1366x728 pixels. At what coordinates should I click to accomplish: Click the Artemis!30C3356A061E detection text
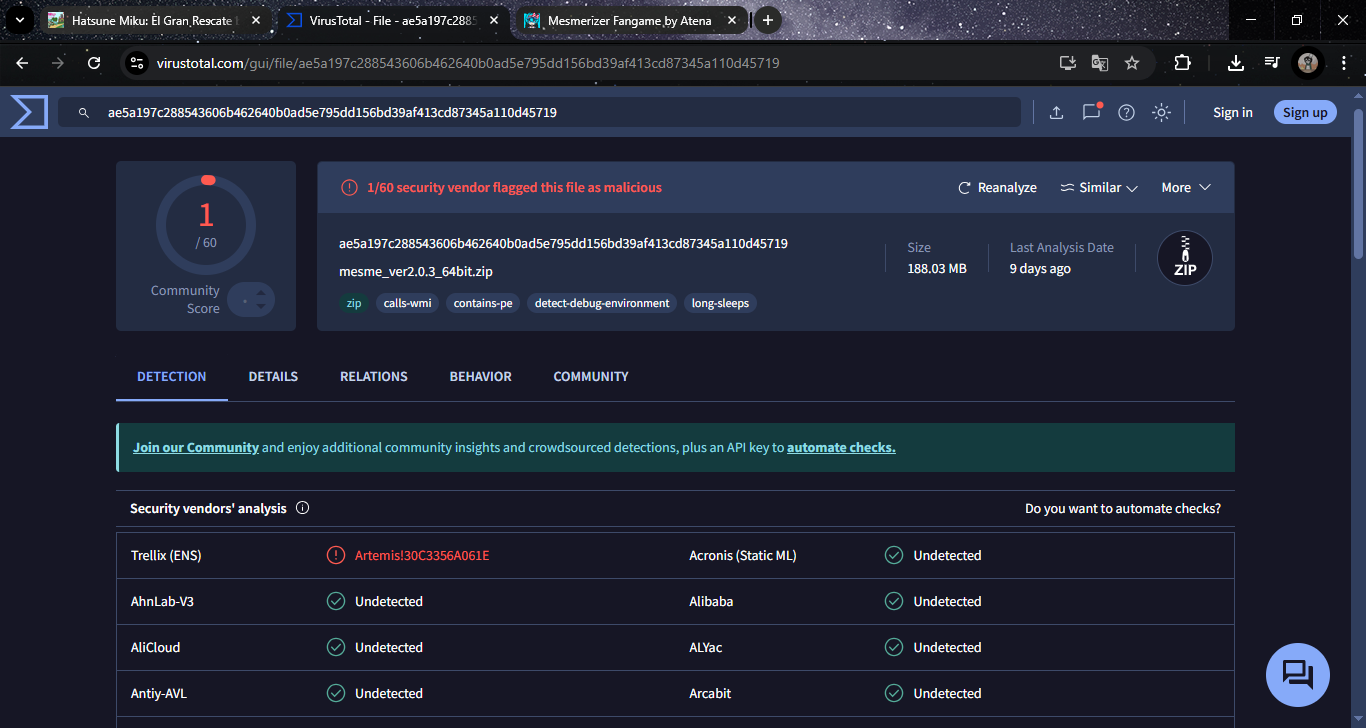(422, 555)
